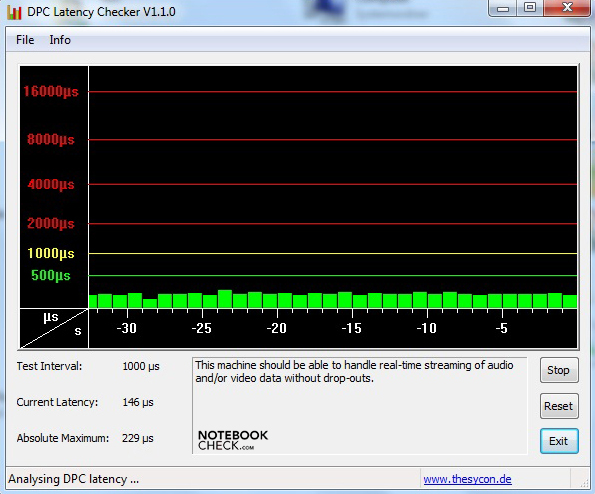
Task: Click the Reset button
Action: 559,406
